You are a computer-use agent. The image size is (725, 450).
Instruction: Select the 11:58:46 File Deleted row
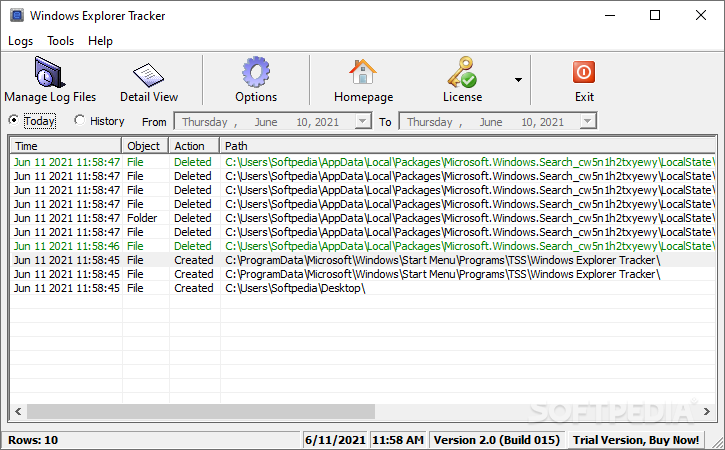pyautogui.click(x=363, y=246)
